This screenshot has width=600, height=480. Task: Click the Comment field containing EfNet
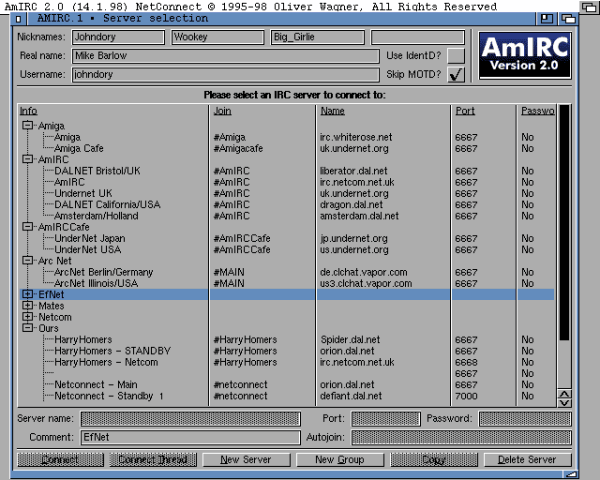pos(191,437)
